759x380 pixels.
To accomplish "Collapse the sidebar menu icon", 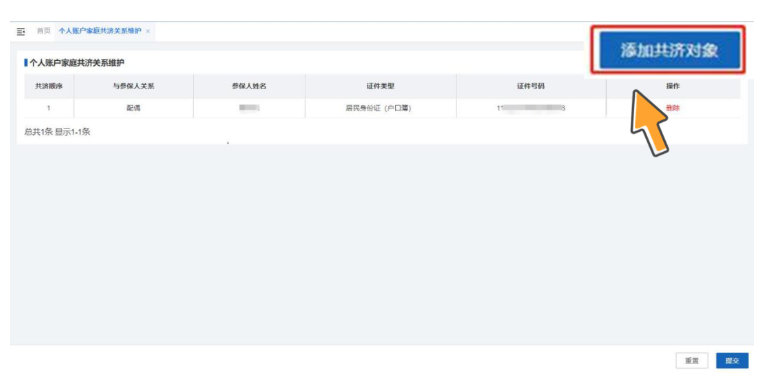I will pyautogui.click(x=21, y=31).
